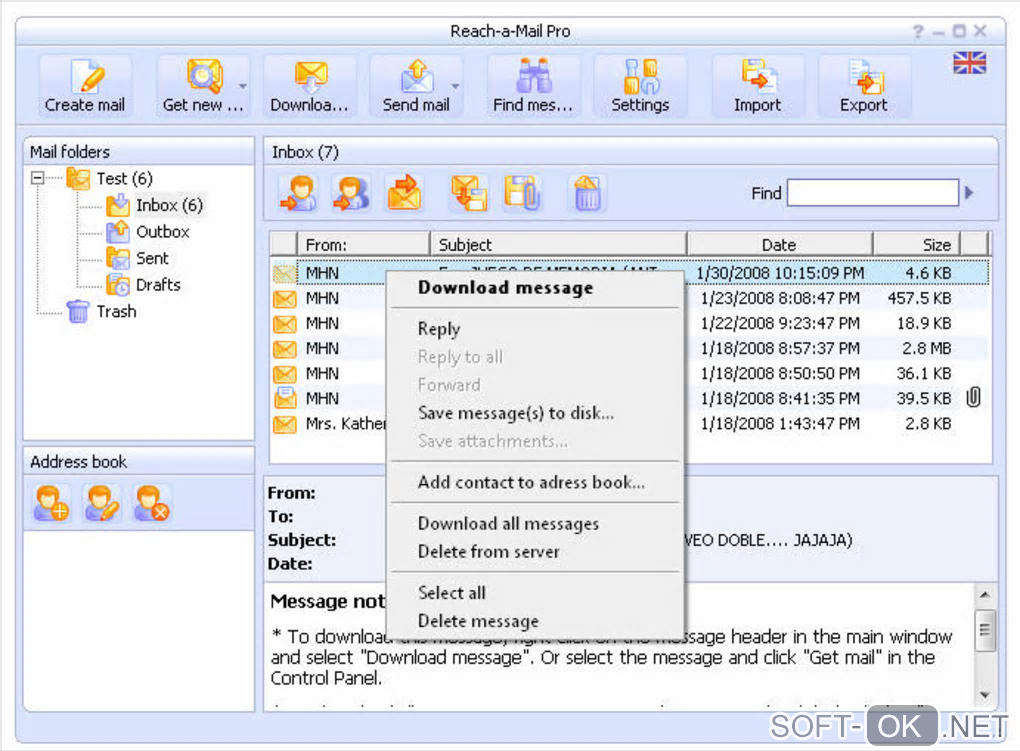1020x751 pixels.
Task: Open the Get new mail dropdown arrow
Action: [x=243, y=87]
